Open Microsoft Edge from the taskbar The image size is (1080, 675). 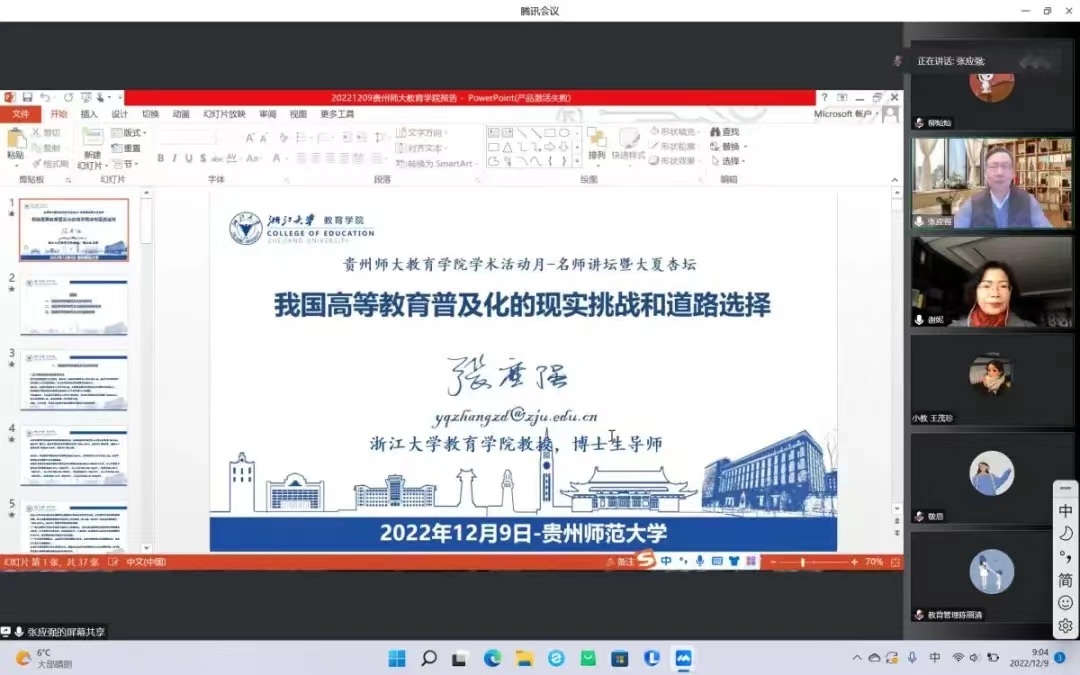492,658
